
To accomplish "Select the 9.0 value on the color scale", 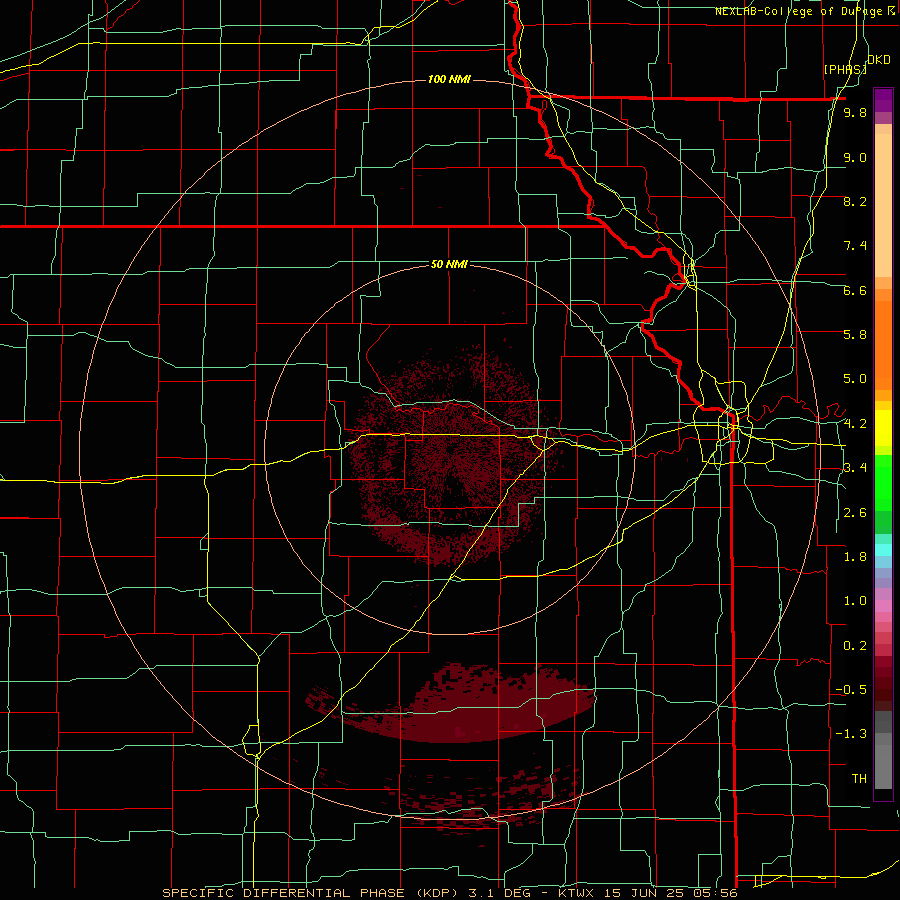I will [855, 157].
